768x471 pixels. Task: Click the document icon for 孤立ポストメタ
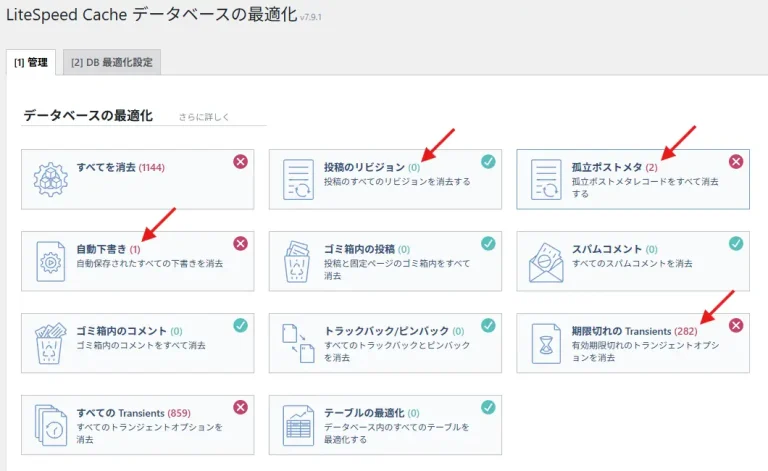[x=546, y=180]
